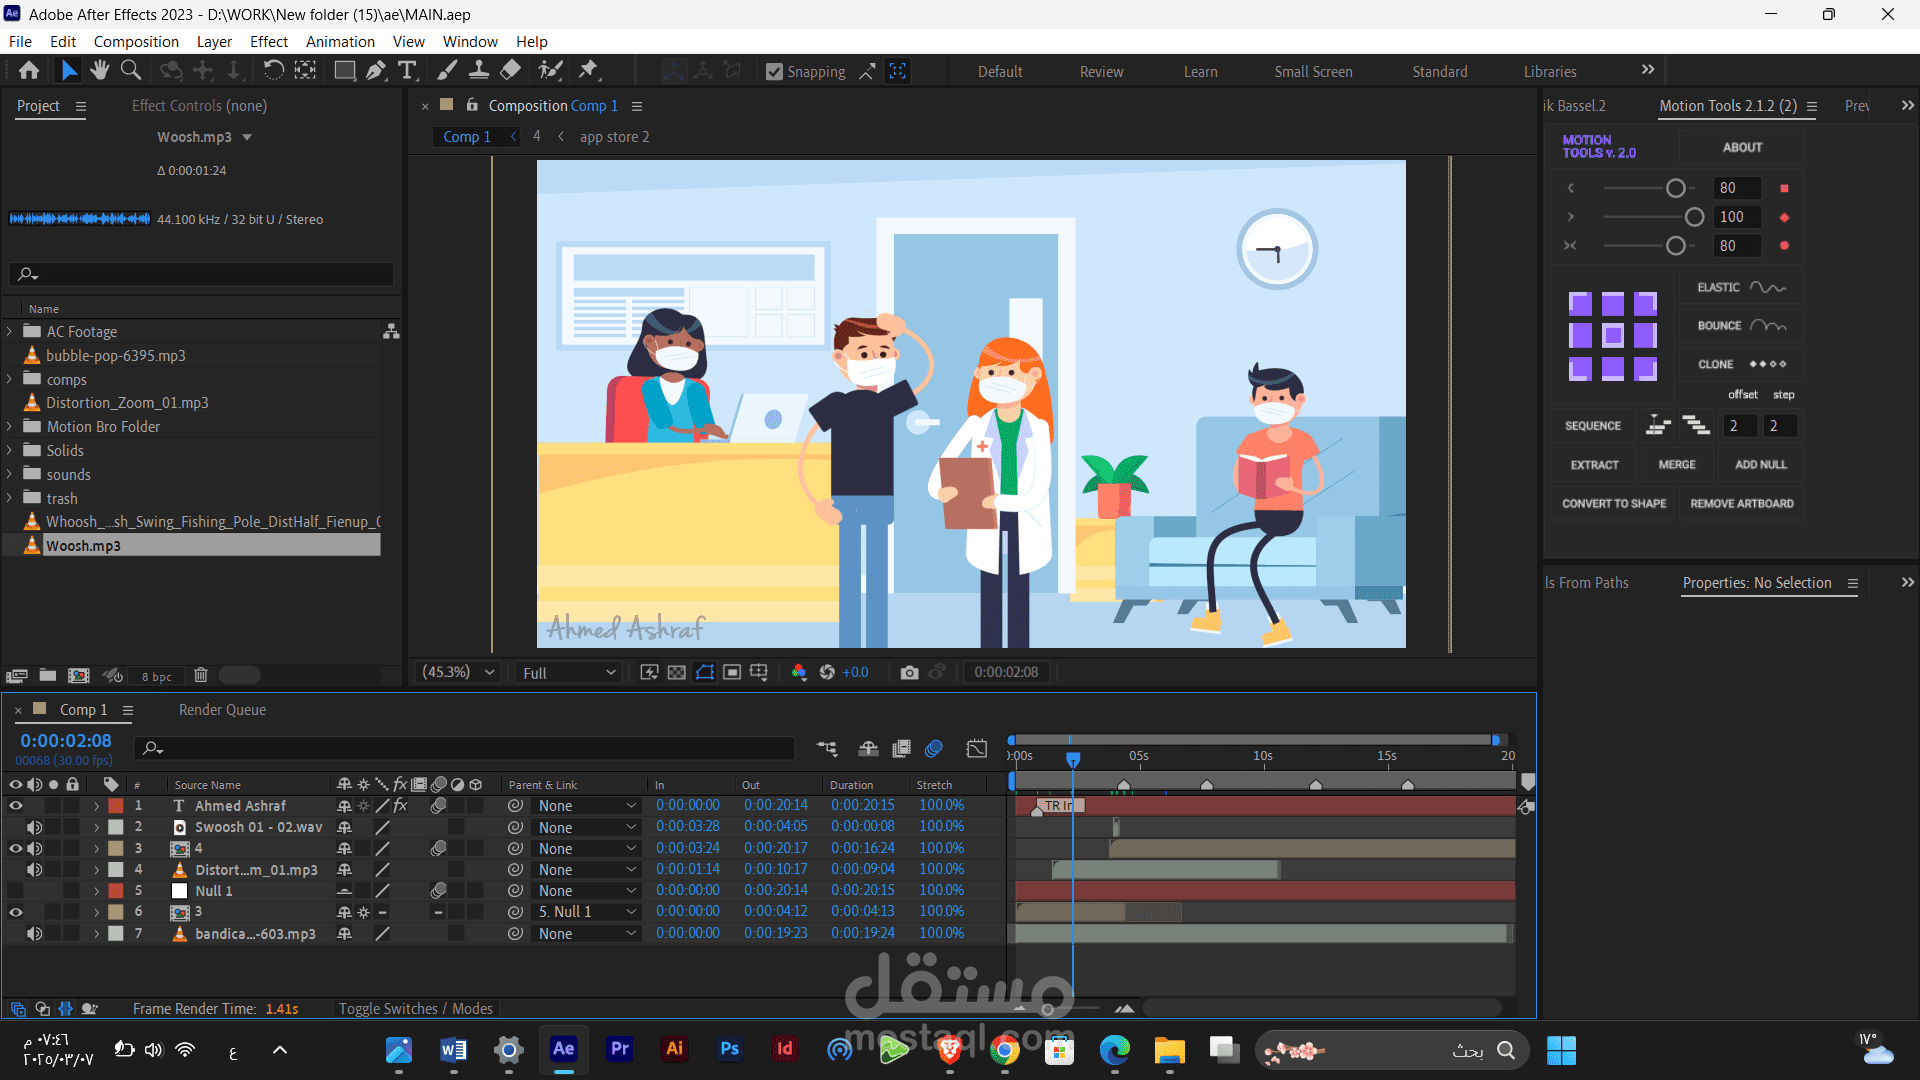Open the Animation menu
The image size is (1920, 1080).
340,41
